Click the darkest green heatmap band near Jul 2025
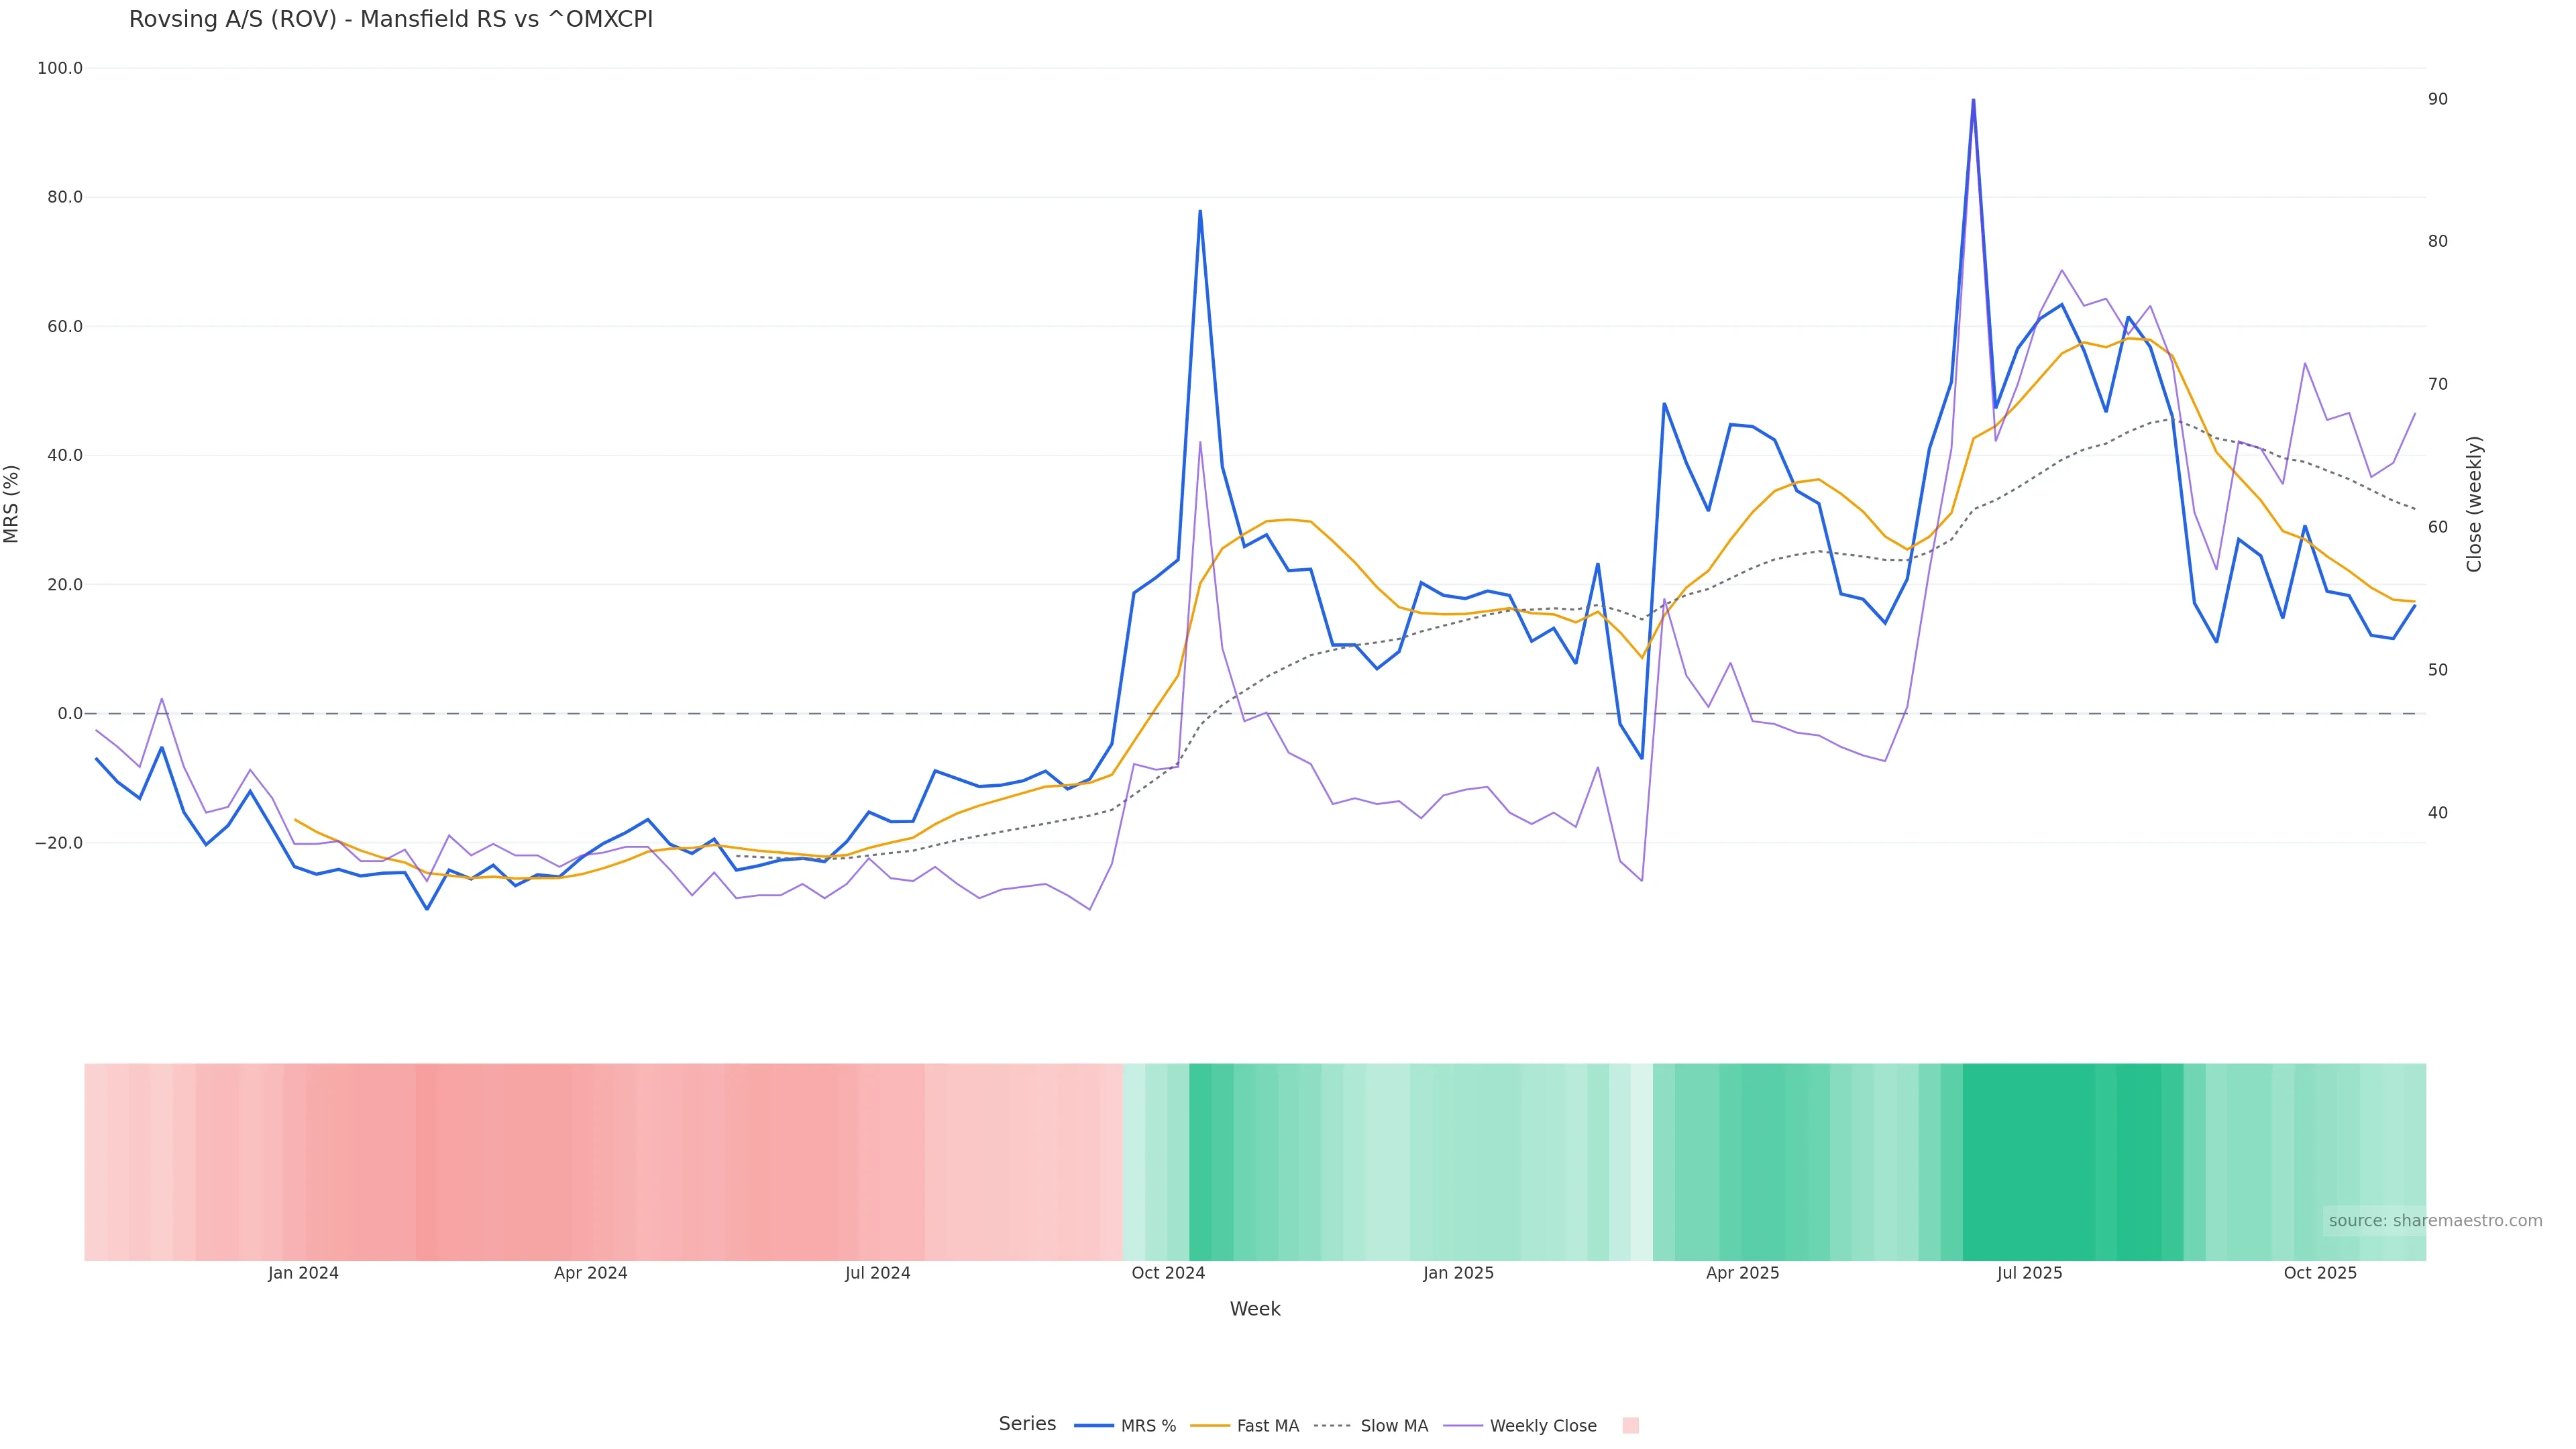Viewport: 2576px width, 1449px height. pyautogui.click(x=2030, y=1162)
